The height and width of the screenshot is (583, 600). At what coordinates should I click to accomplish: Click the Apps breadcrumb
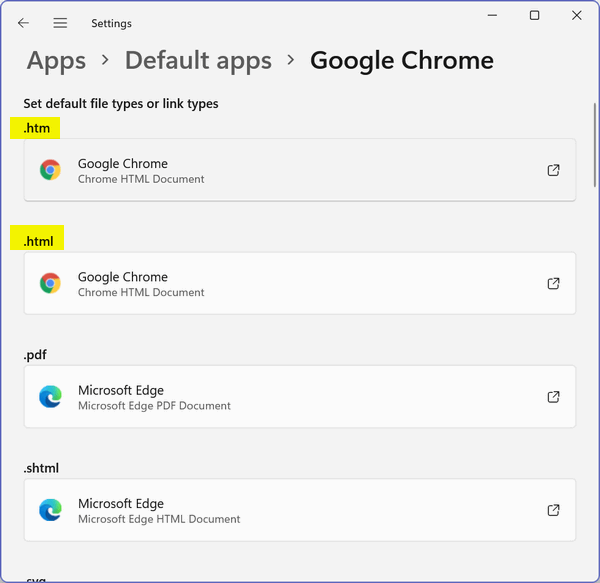[56, 60]
